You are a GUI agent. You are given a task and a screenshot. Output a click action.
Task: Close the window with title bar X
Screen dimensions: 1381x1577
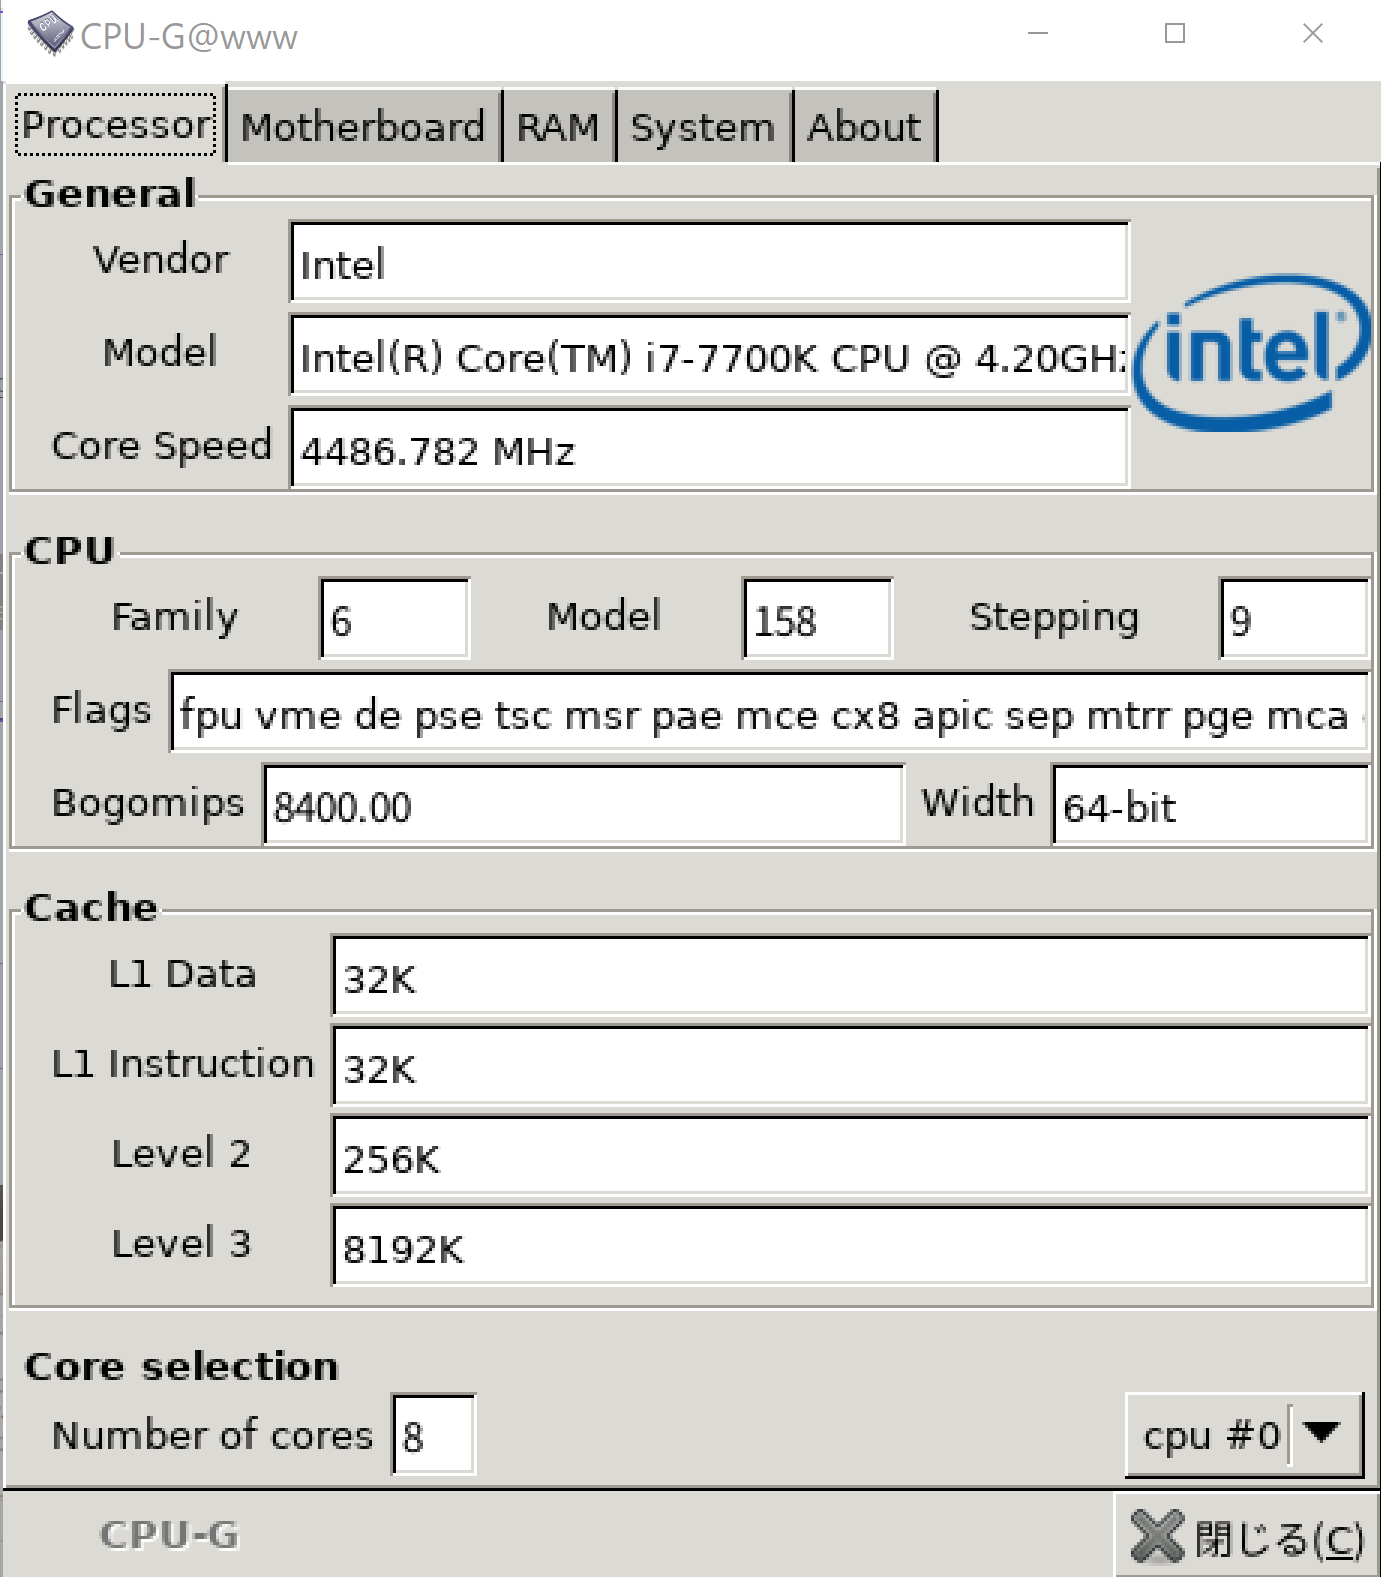[x=1313, y=33]
